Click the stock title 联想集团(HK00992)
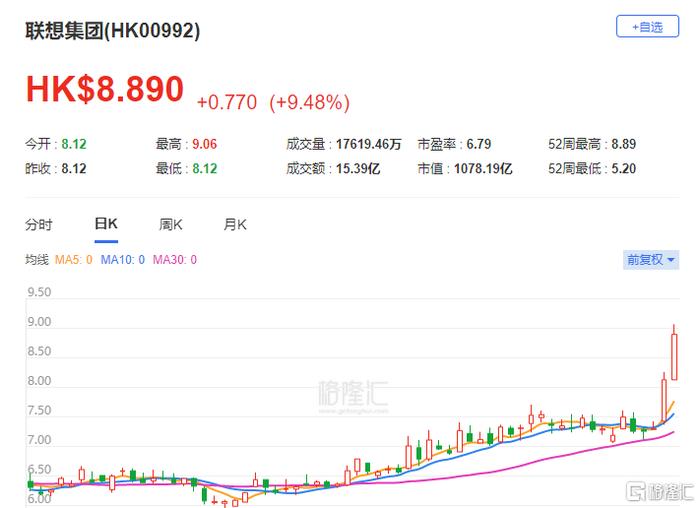 pyautogui.click(x=112, y=31)
